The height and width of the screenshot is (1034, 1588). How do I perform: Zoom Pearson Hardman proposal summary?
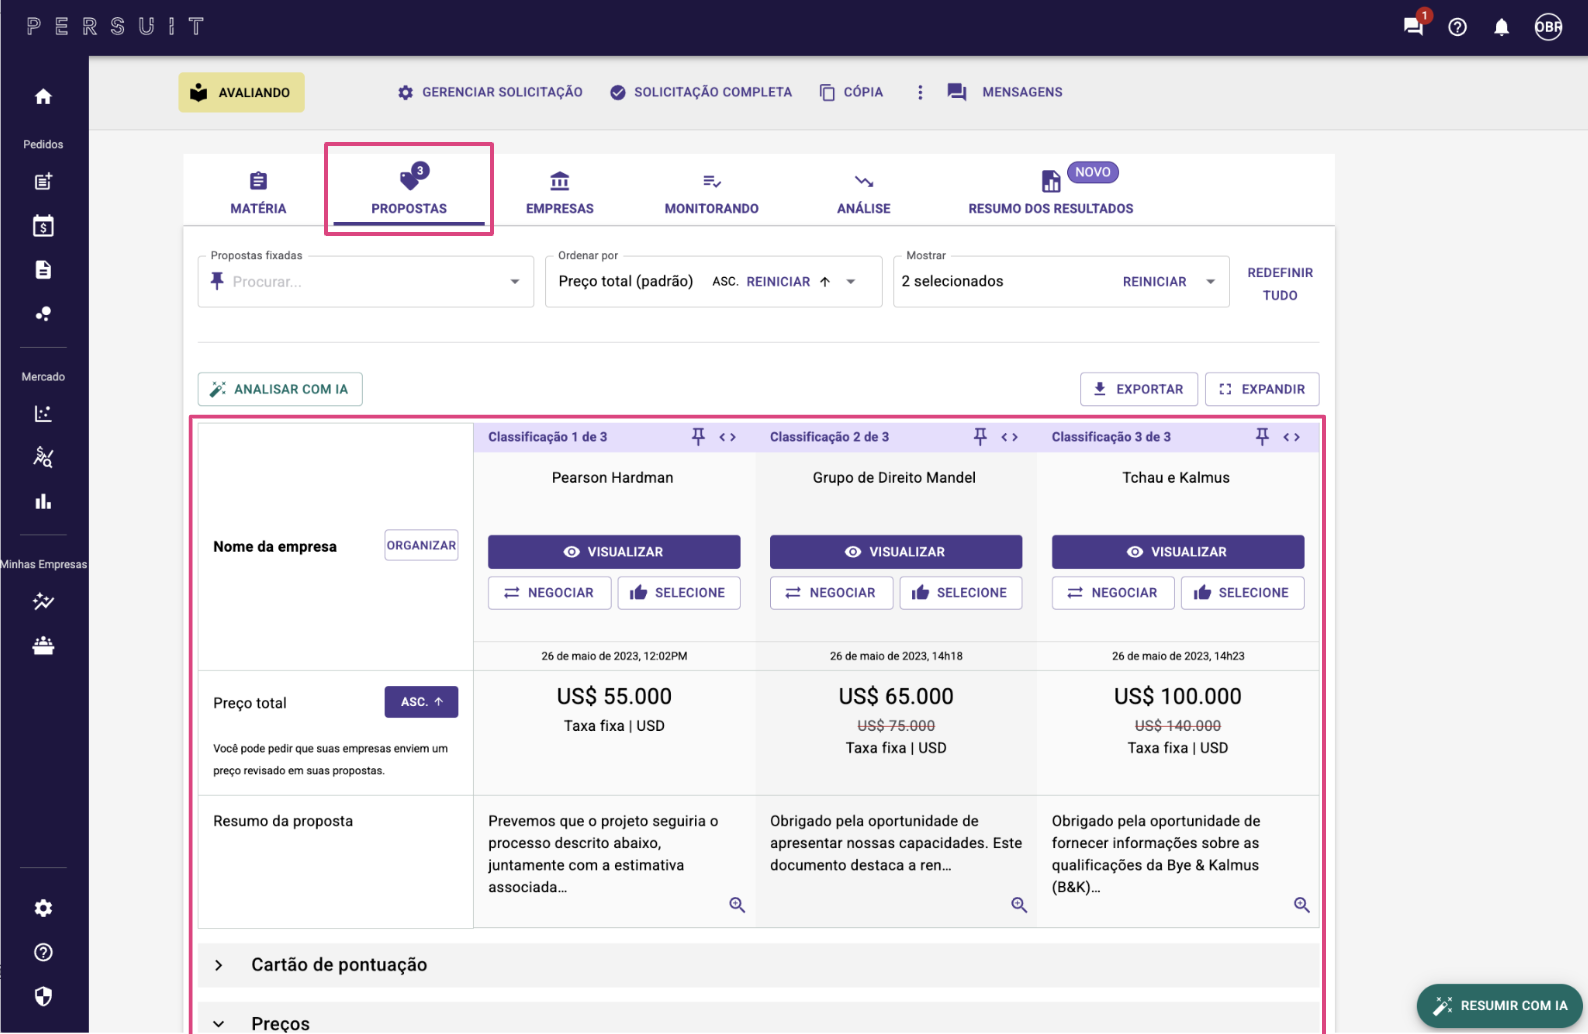[737, 904]
